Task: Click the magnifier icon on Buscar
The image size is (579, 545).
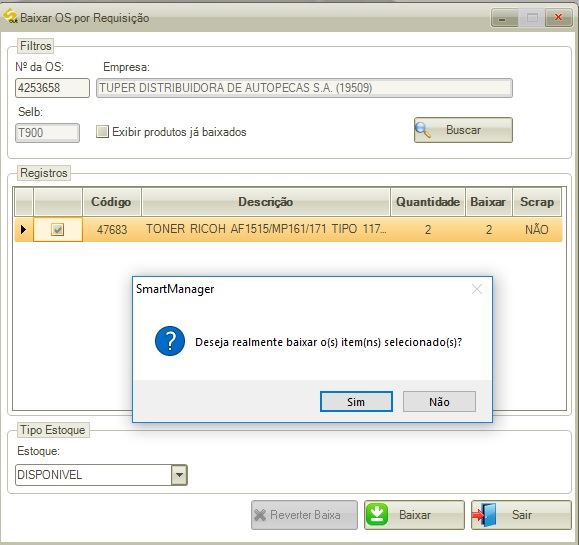Action: (423, 130)
